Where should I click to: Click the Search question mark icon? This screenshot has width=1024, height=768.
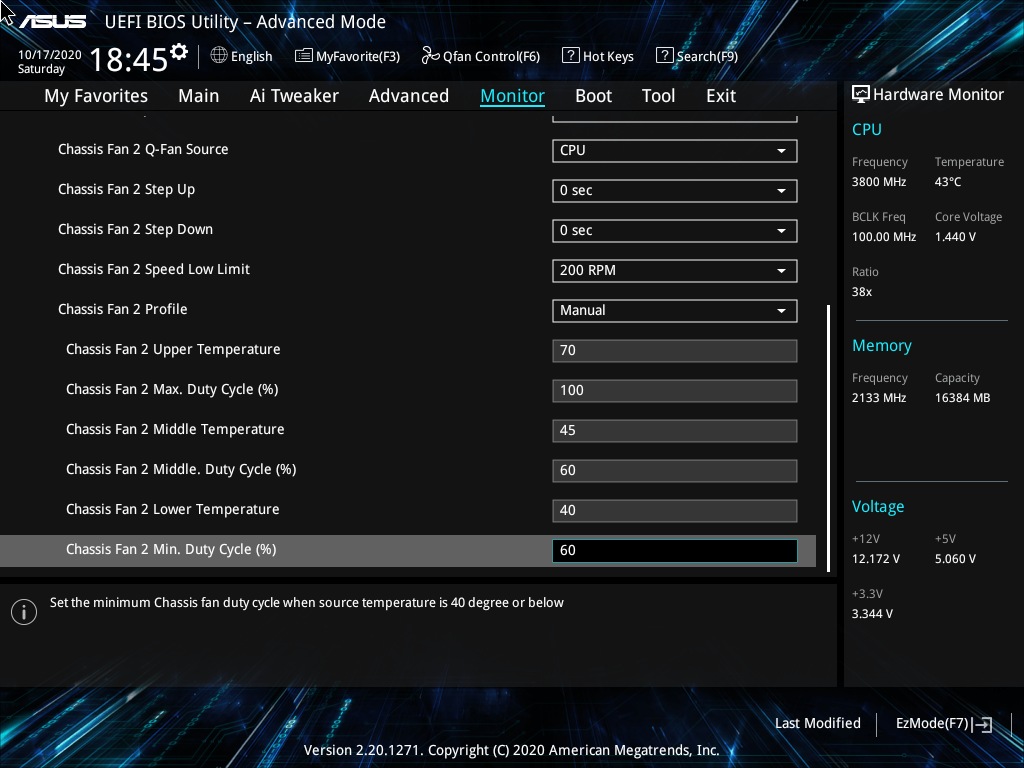(x=664, y=56)
